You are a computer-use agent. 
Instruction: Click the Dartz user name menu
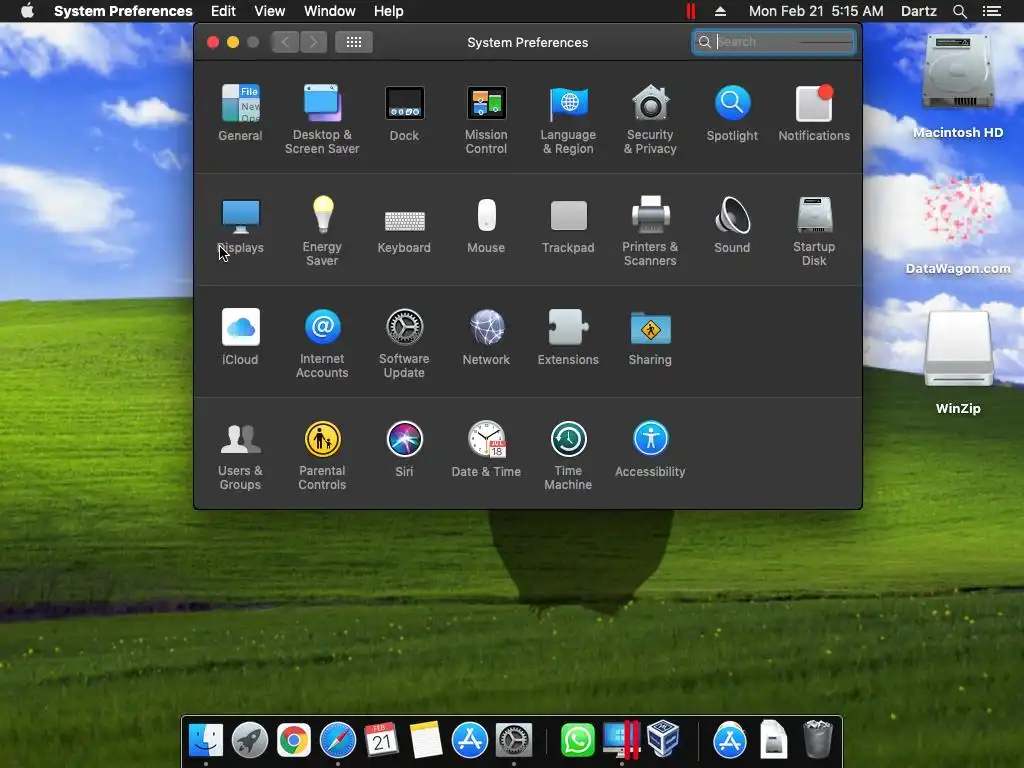tap(918, 11)
